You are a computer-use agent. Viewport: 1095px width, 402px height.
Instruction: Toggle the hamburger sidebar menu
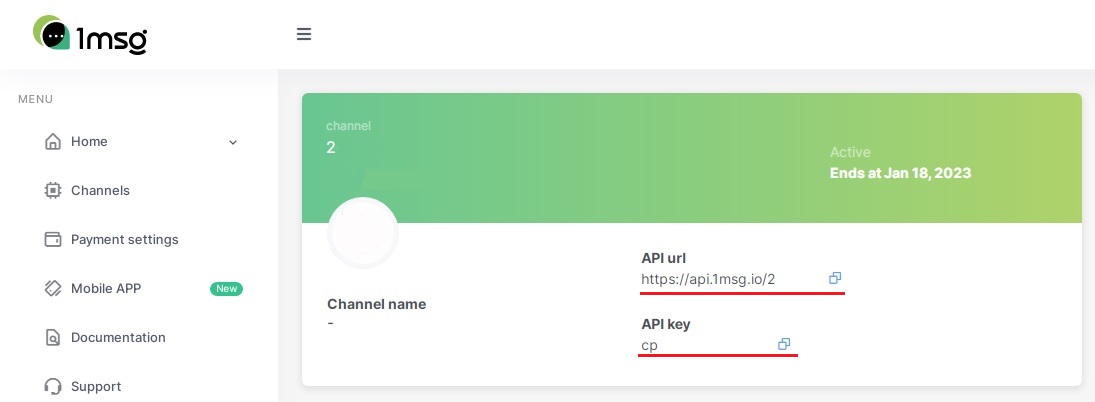coord(304,34)
